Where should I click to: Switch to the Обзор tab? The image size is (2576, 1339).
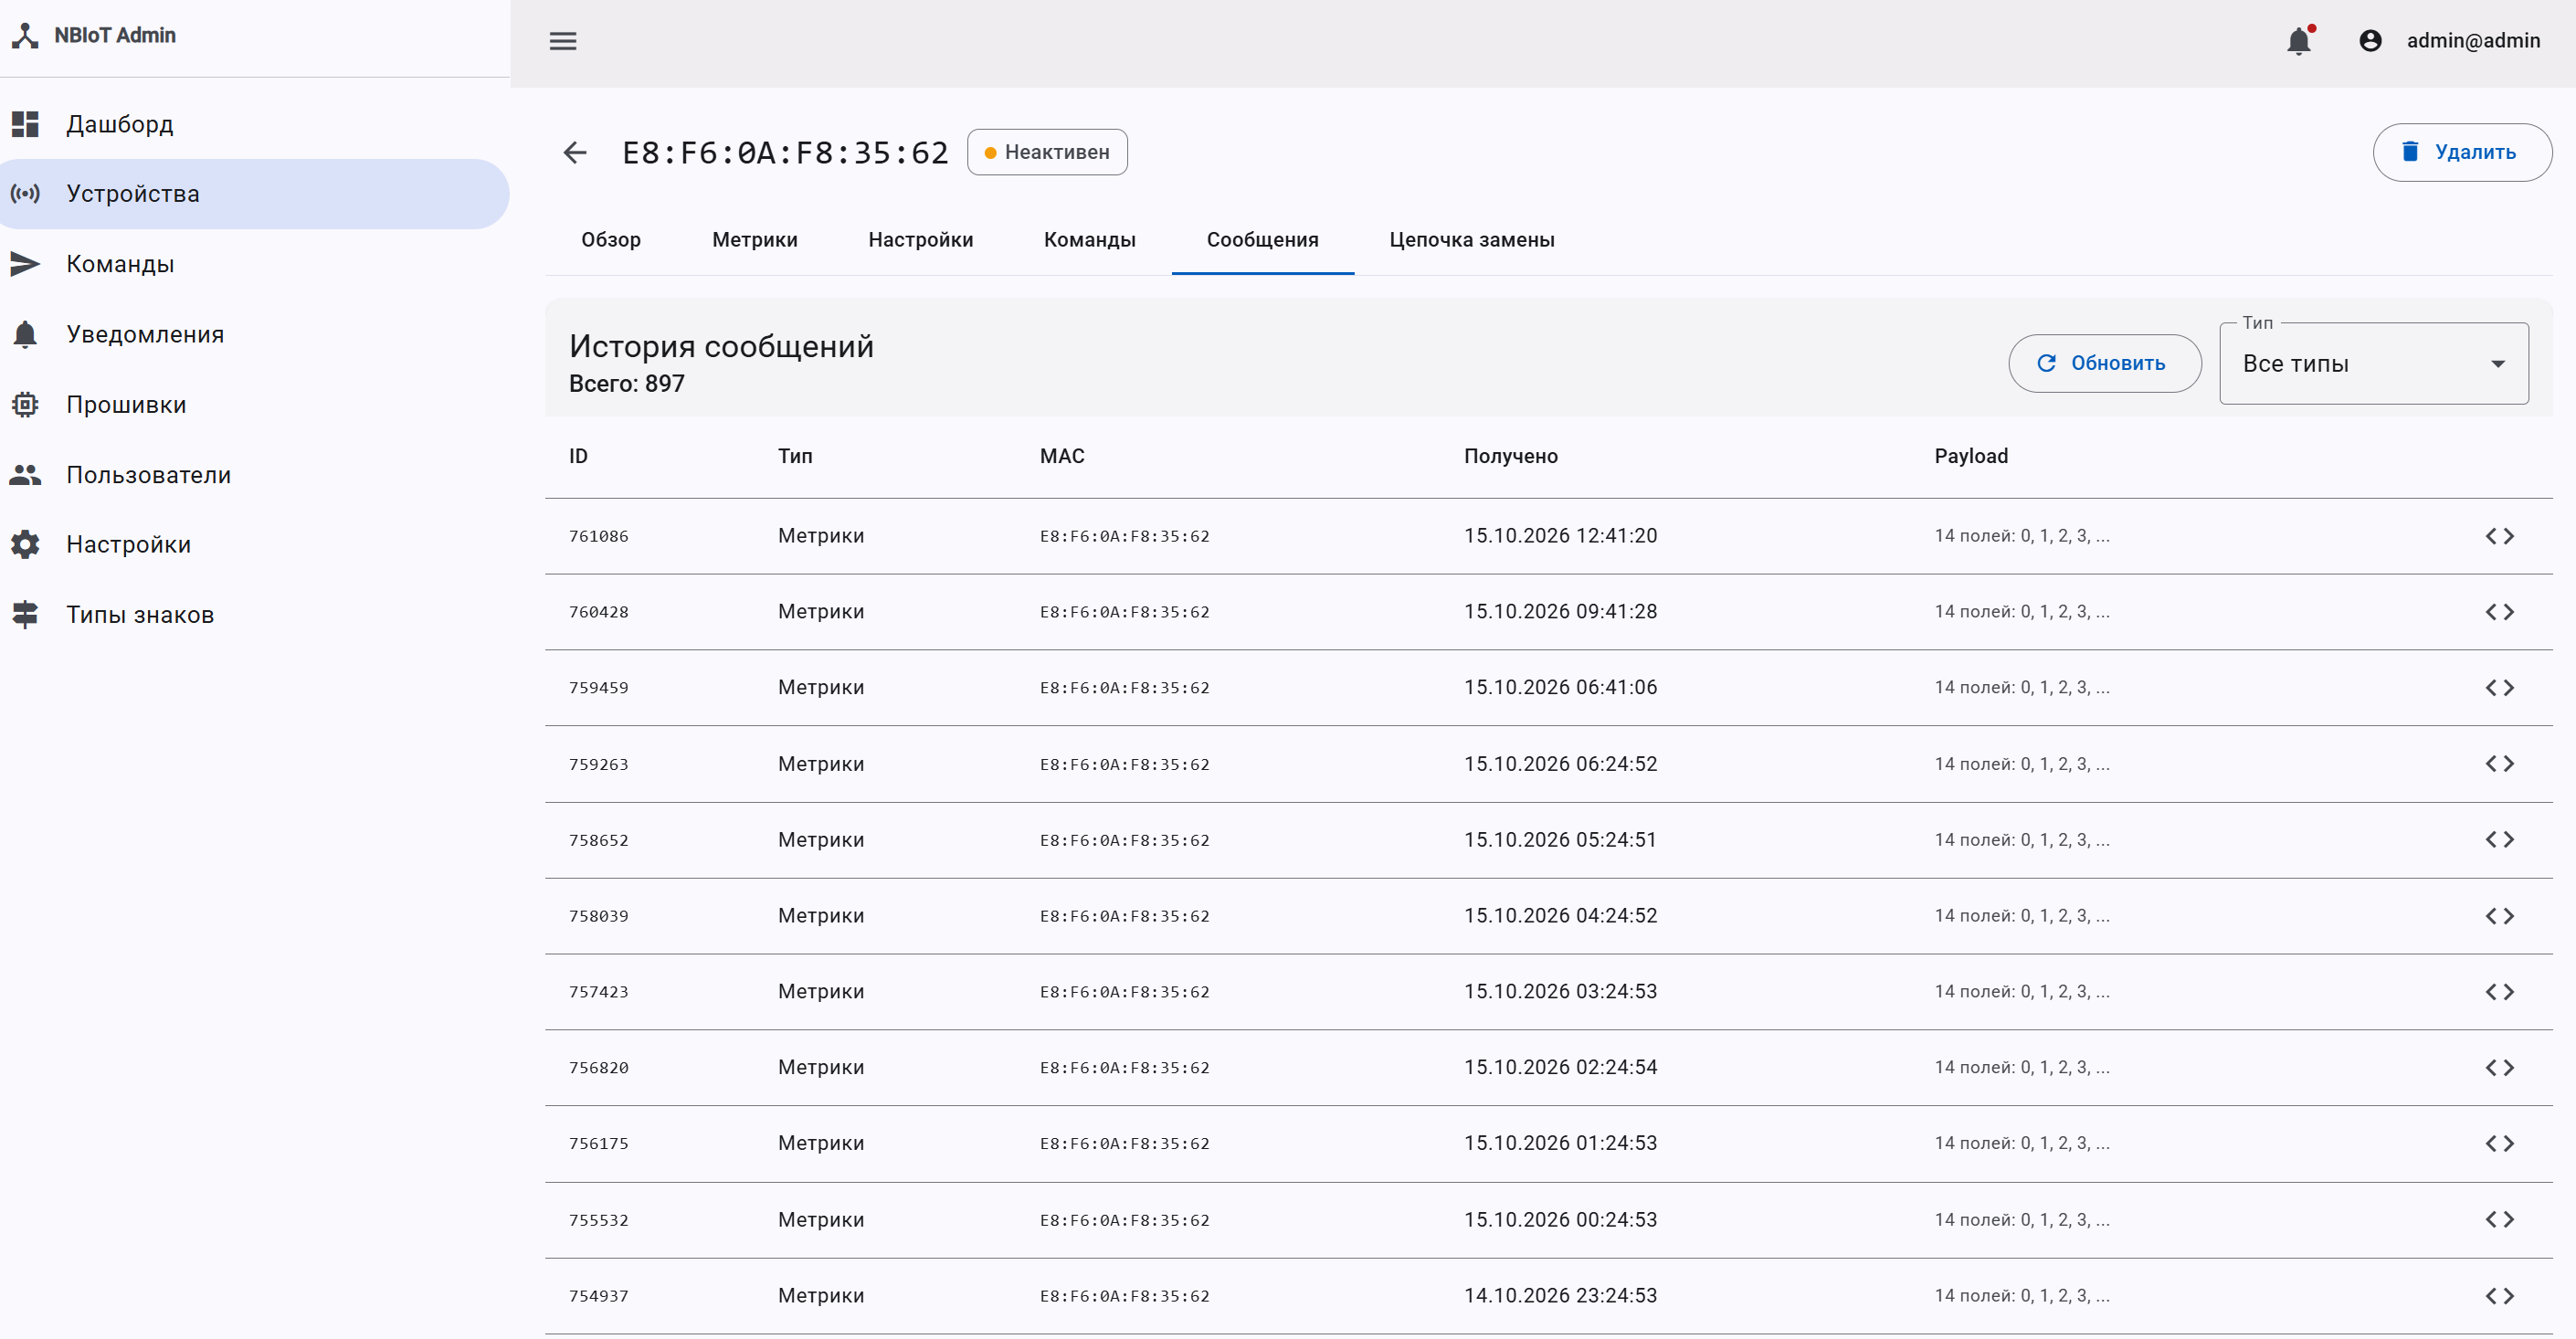coord(611,240)
